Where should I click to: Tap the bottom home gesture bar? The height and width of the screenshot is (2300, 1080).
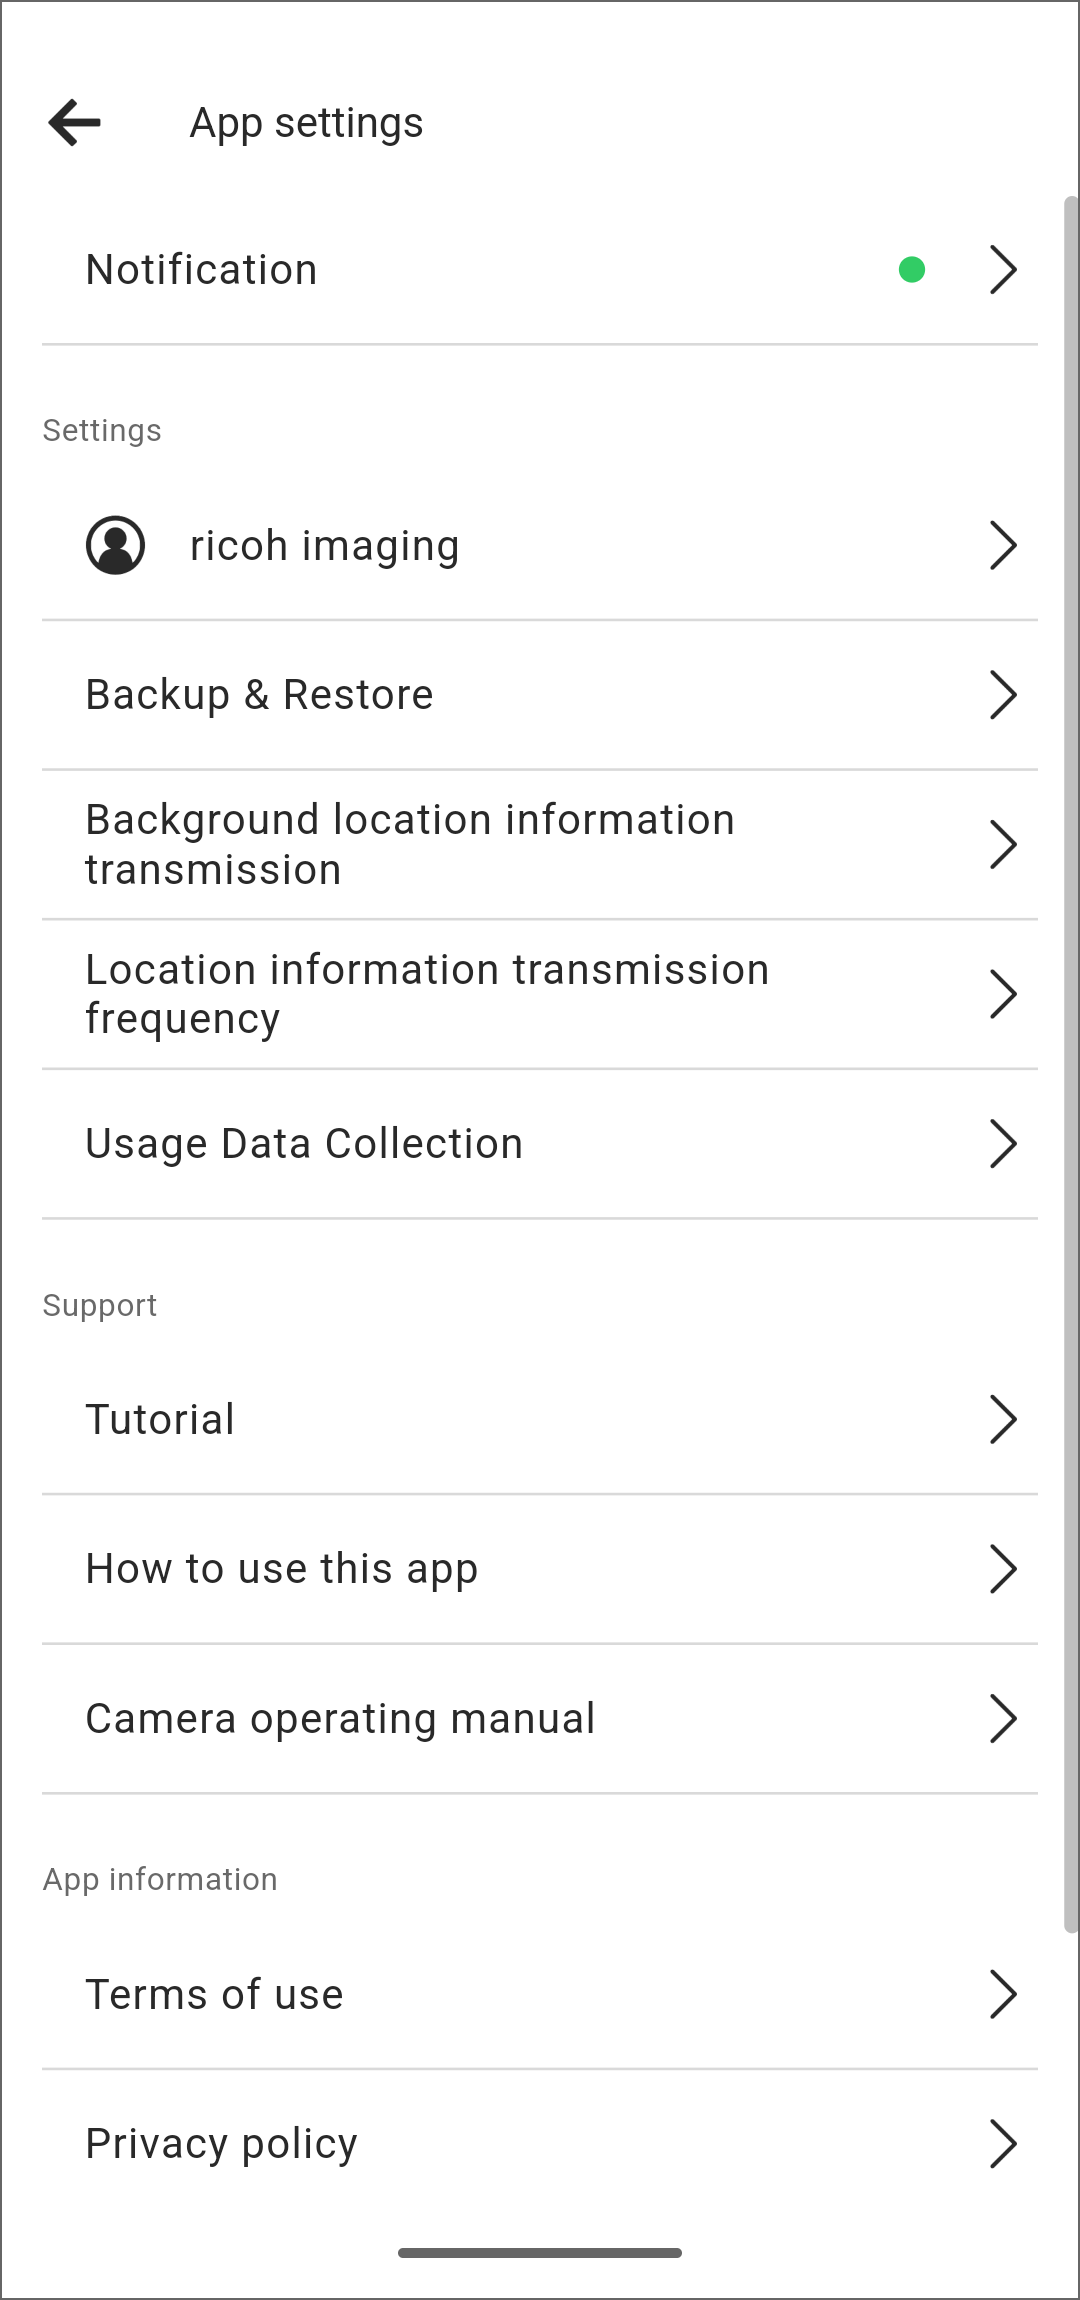pyautogui.click(x=540, y=2253)
